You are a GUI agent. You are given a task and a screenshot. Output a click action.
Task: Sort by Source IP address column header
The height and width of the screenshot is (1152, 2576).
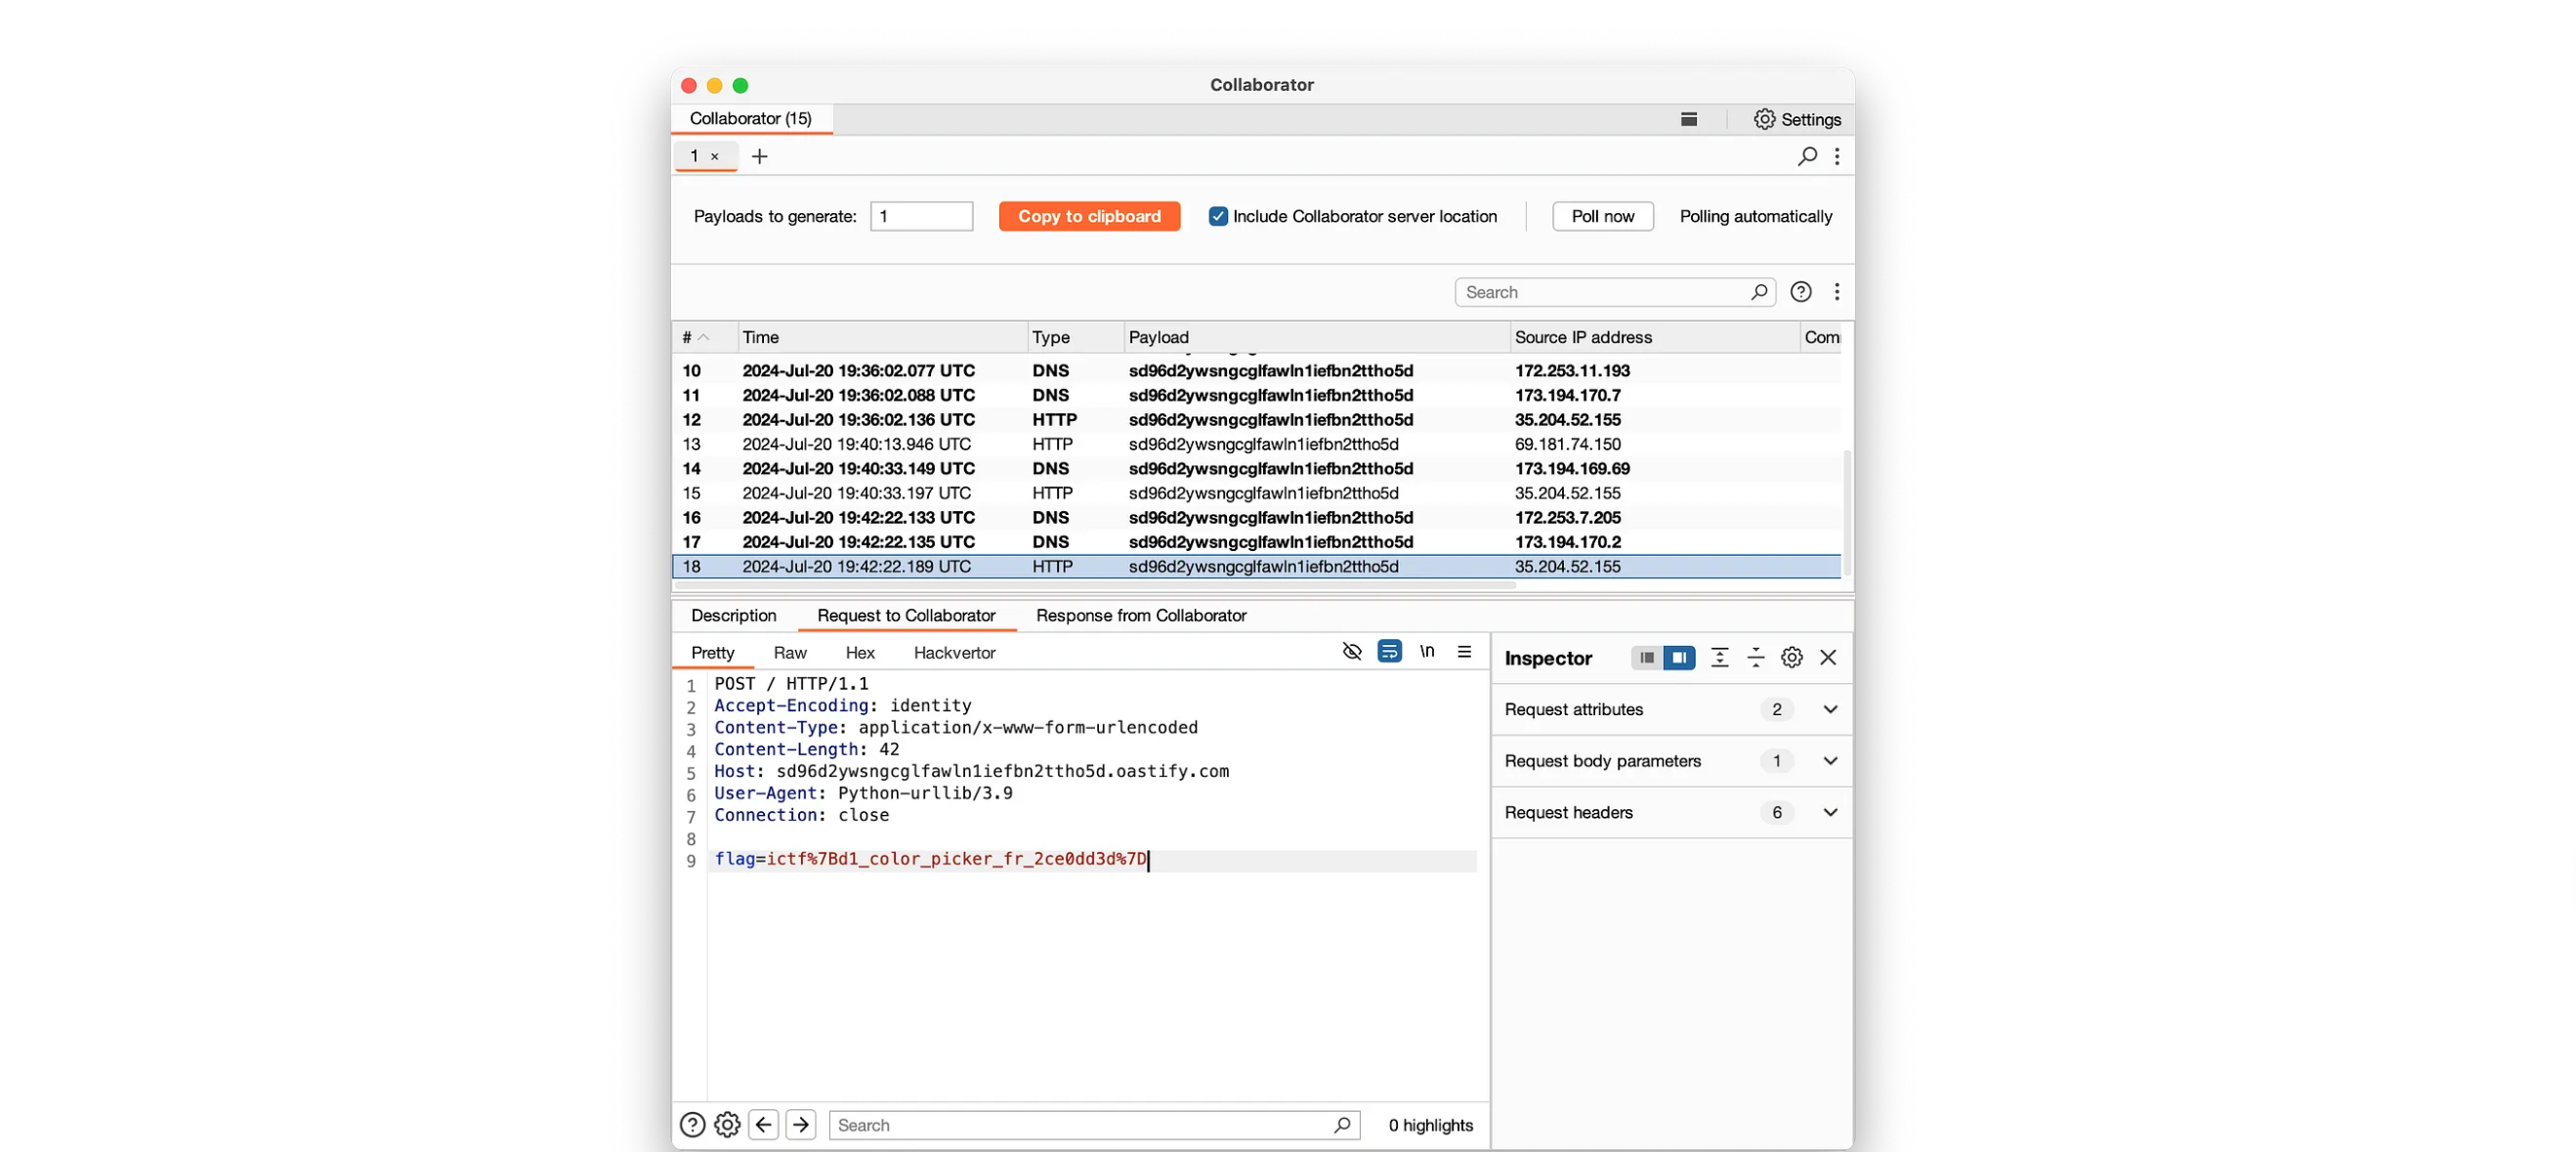[x=1654, y=337]
